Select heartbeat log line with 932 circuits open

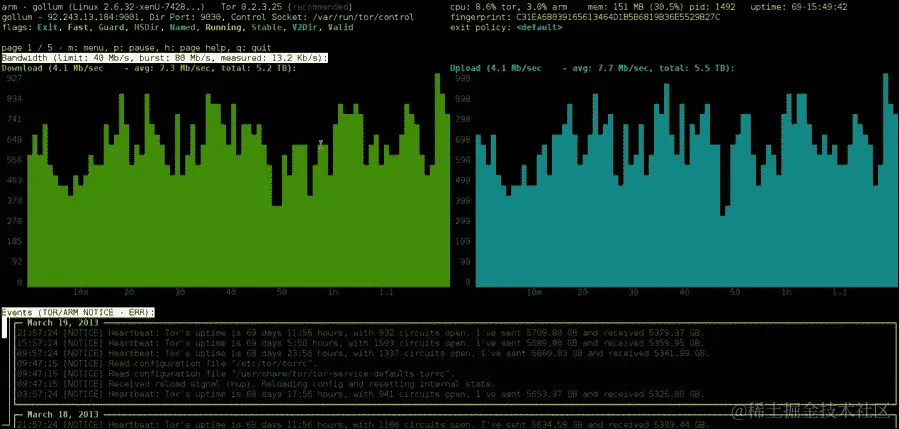tap(361, 333)
